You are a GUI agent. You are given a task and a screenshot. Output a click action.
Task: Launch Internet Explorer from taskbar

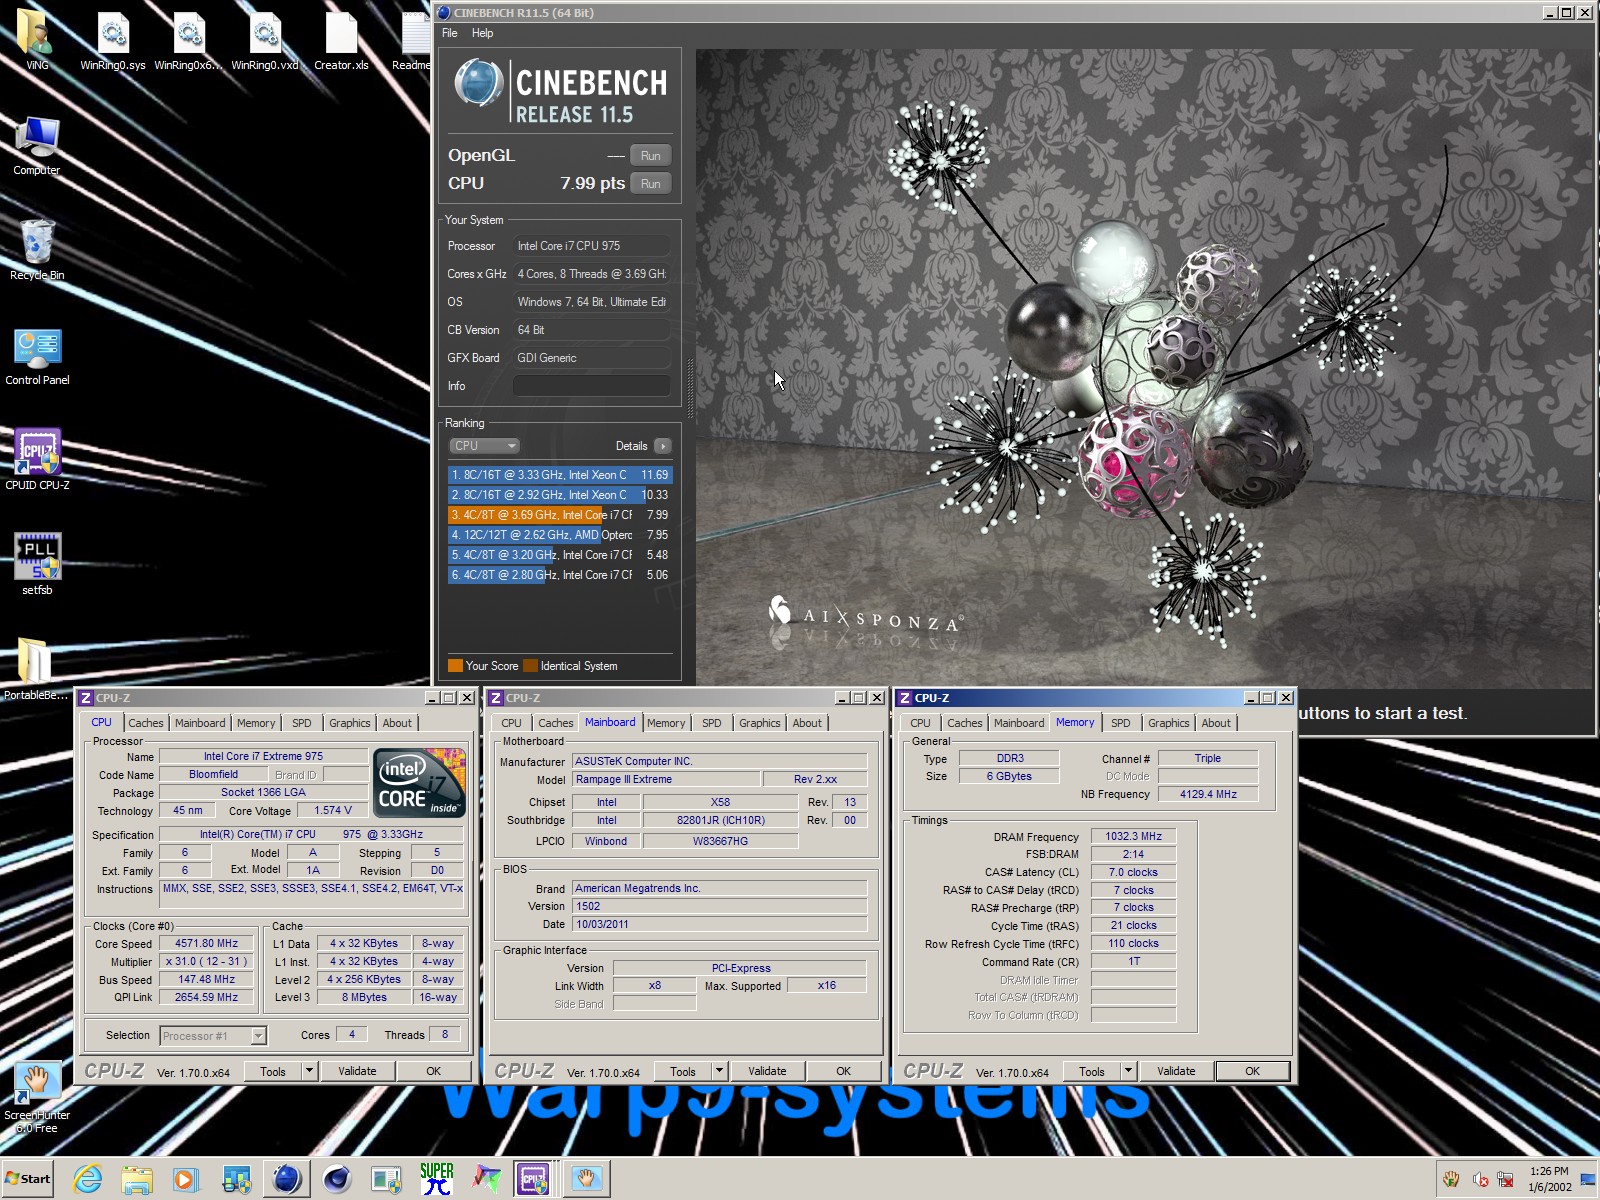[x=88, y=1179]
